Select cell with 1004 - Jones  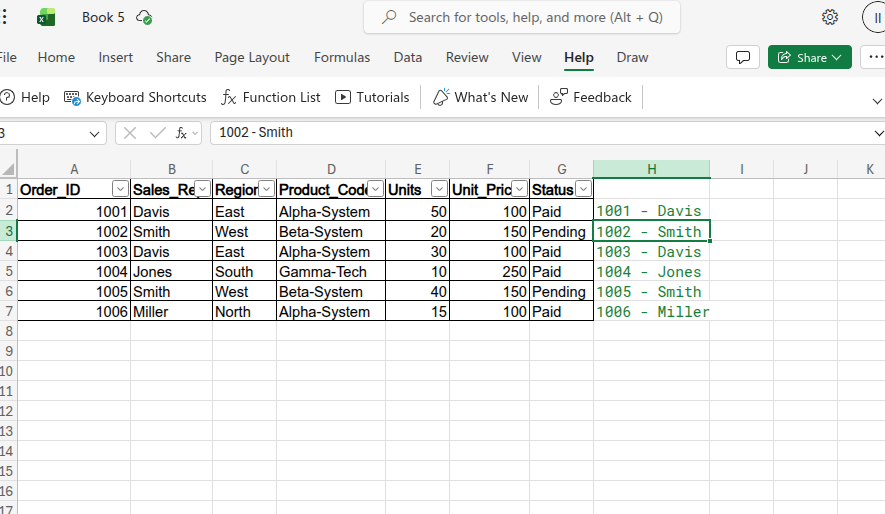click(651, 271)
